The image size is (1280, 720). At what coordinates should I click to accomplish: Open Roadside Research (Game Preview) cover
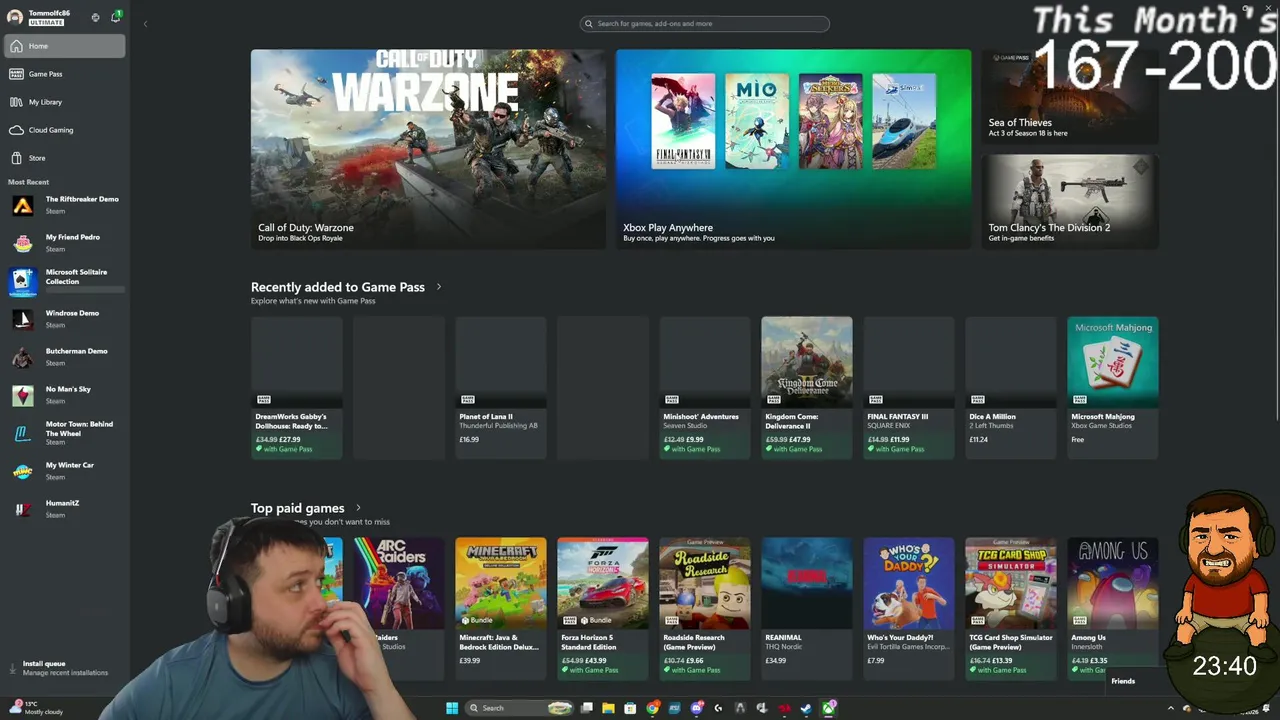coord(705,583)
